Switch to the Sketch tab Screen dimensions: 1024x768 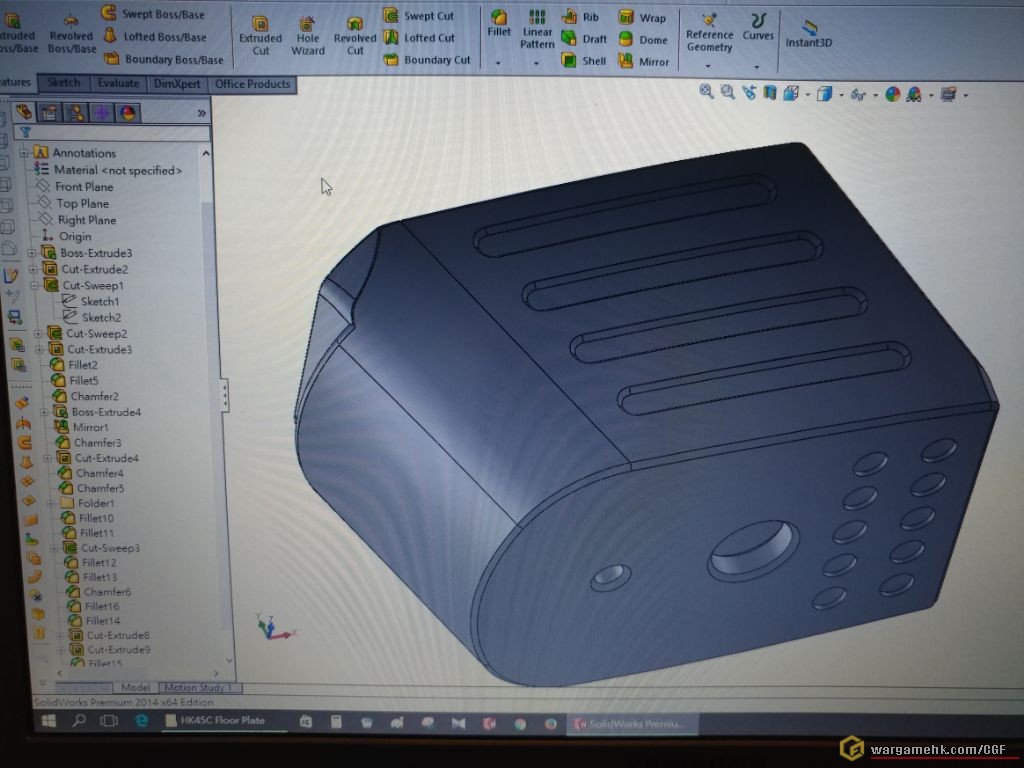[64, 83]
